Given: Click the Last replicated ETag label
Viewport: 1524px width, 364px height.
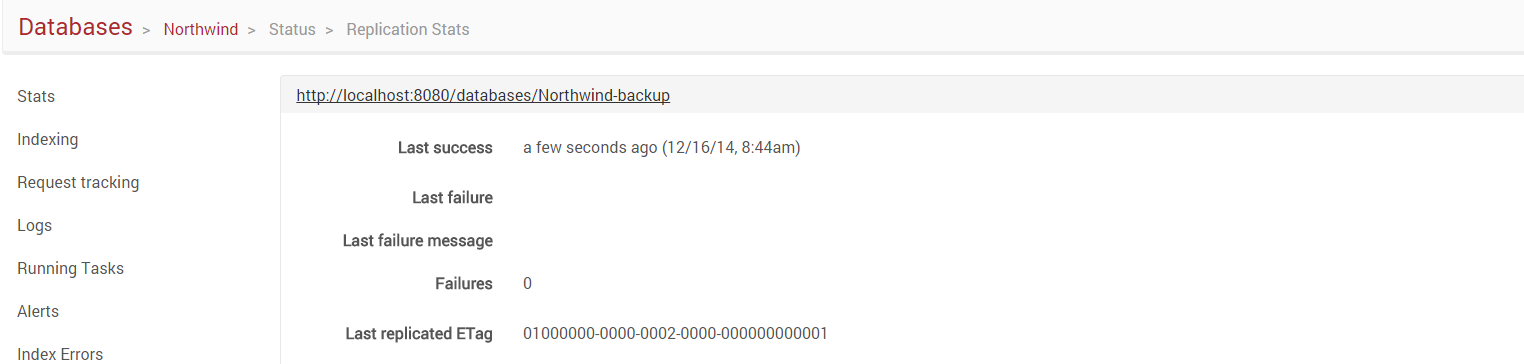Looking at the screenshot, I should [x=419, y=334].
